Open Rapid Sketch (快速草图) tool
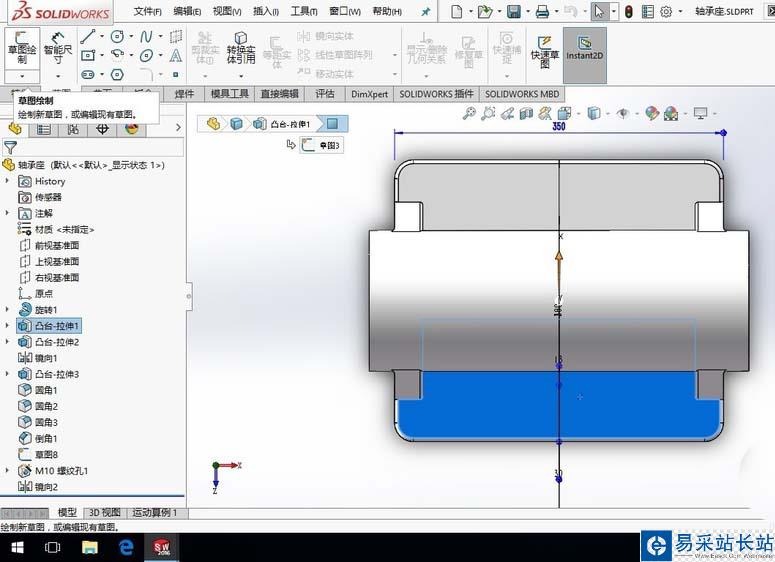775x562 pixels. pyautogui.click(x=544, y=51)
